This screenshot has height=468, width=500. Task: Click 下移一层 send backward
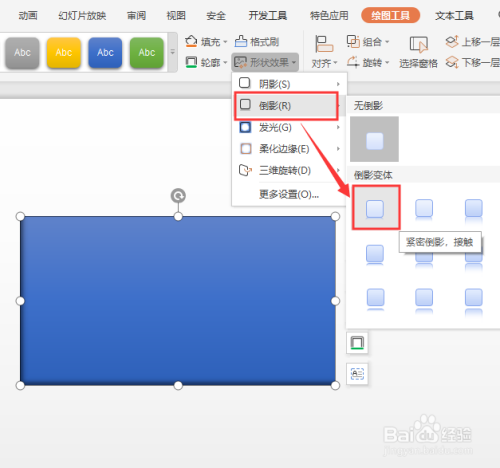(473, 62)
